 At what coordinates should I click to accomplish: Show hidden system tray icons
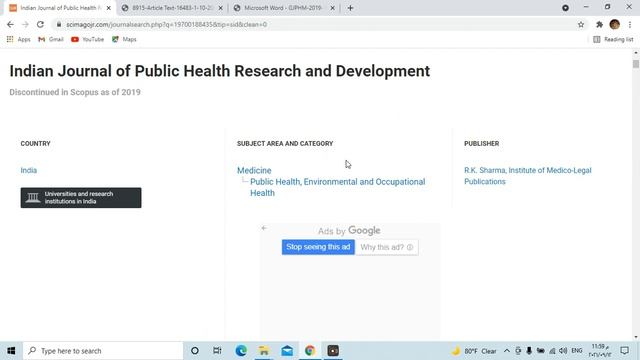(507, 351)
